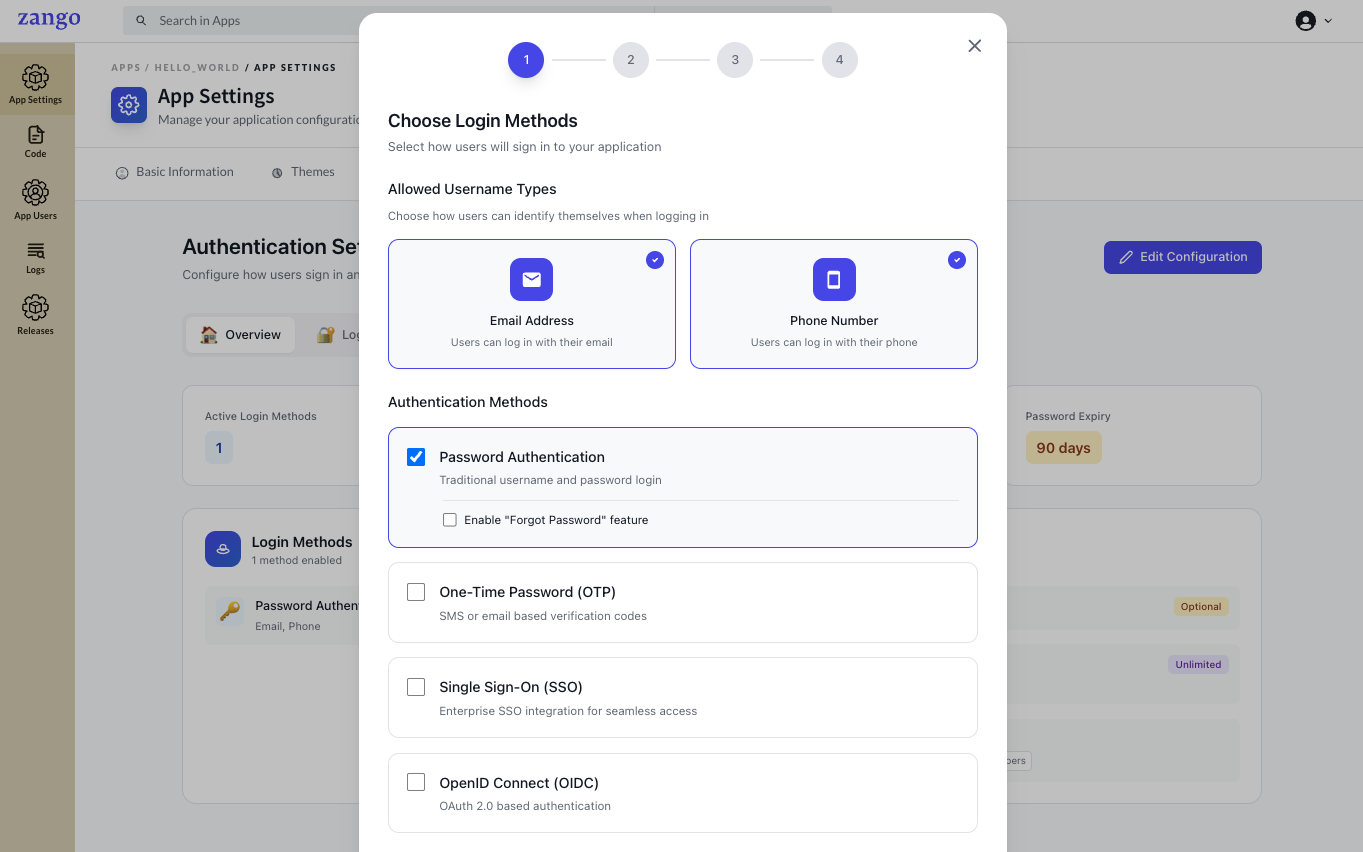Click the phone device icon

point(834,280)
